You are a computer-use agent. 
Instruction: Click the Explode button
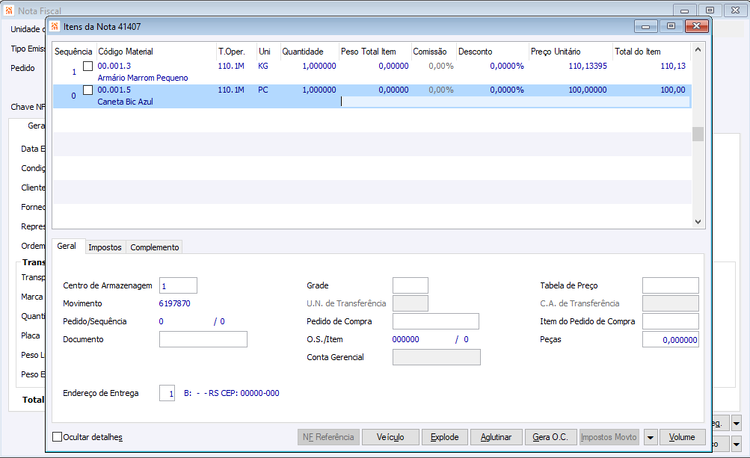point(444,437)
